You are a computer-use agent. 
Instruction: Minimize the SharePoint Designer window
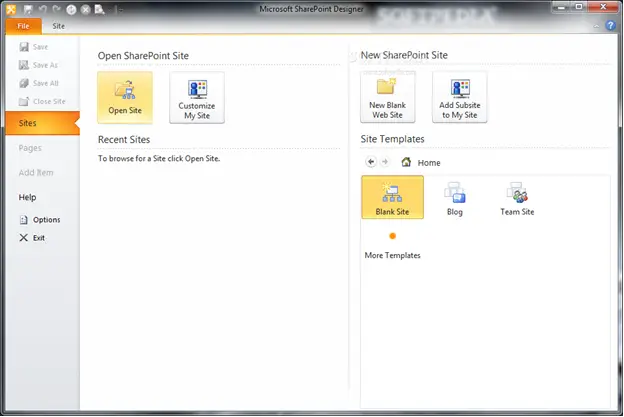[x=561, y=7]
